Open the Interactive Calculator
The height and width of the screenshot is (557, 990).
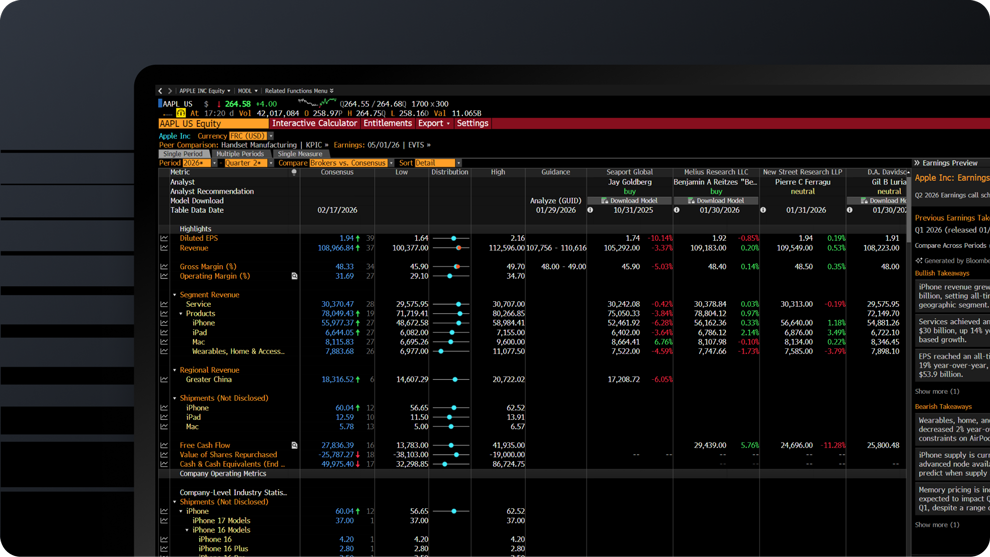(314, 124)
